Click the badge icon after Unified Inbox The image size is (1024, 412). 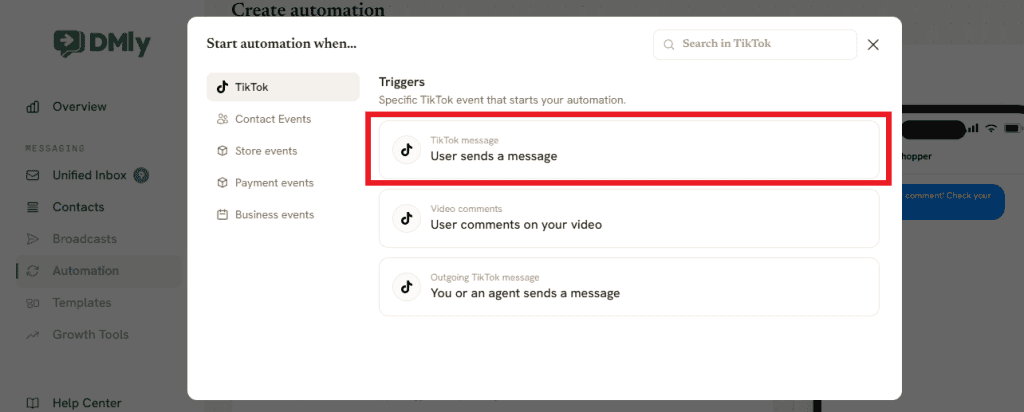(x=142, y=175)
